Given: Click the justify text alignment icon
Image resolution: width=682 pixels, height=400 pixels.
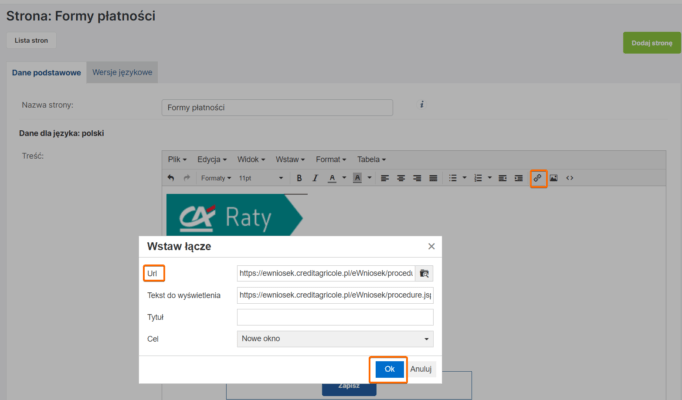Looking at the screenshot, I should point(433,178).
